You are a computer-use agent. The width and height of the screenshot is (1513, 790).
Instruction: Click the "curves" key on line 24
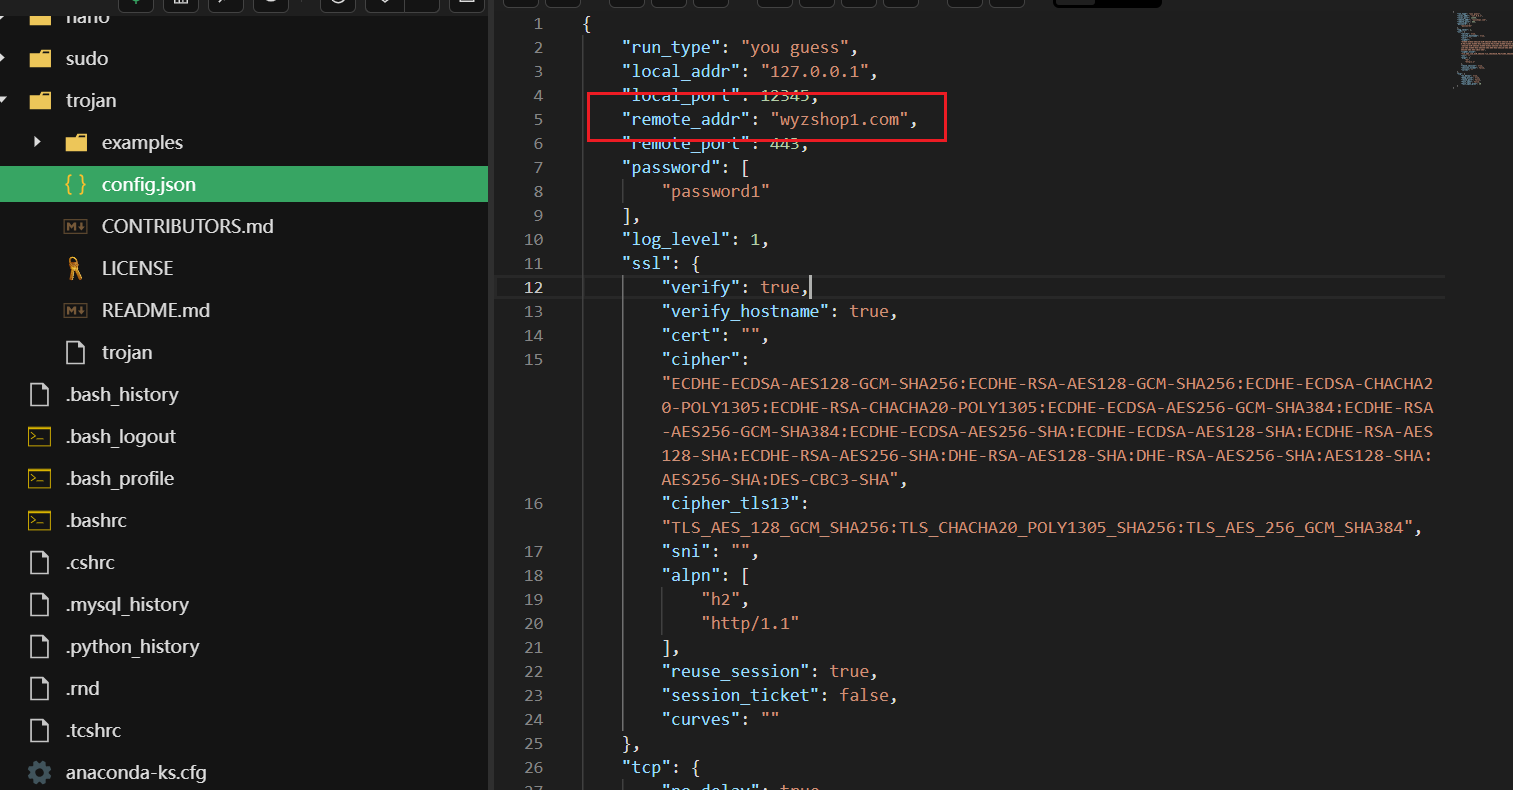pyautogui.click(x=701, y=719)
